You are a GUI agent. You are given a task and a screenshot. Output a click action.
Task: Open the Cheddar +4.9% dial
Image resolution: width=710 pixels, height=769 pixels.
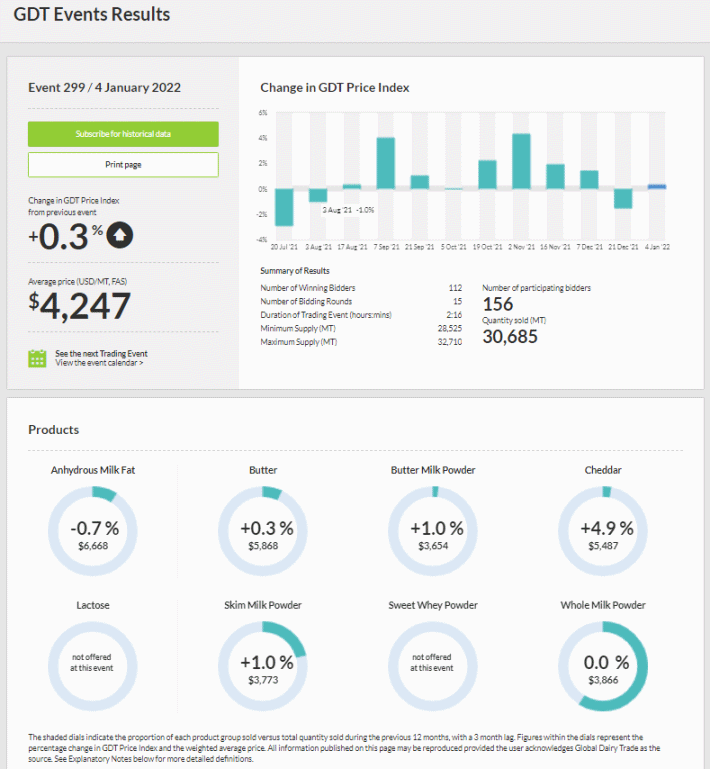(603, 531)
